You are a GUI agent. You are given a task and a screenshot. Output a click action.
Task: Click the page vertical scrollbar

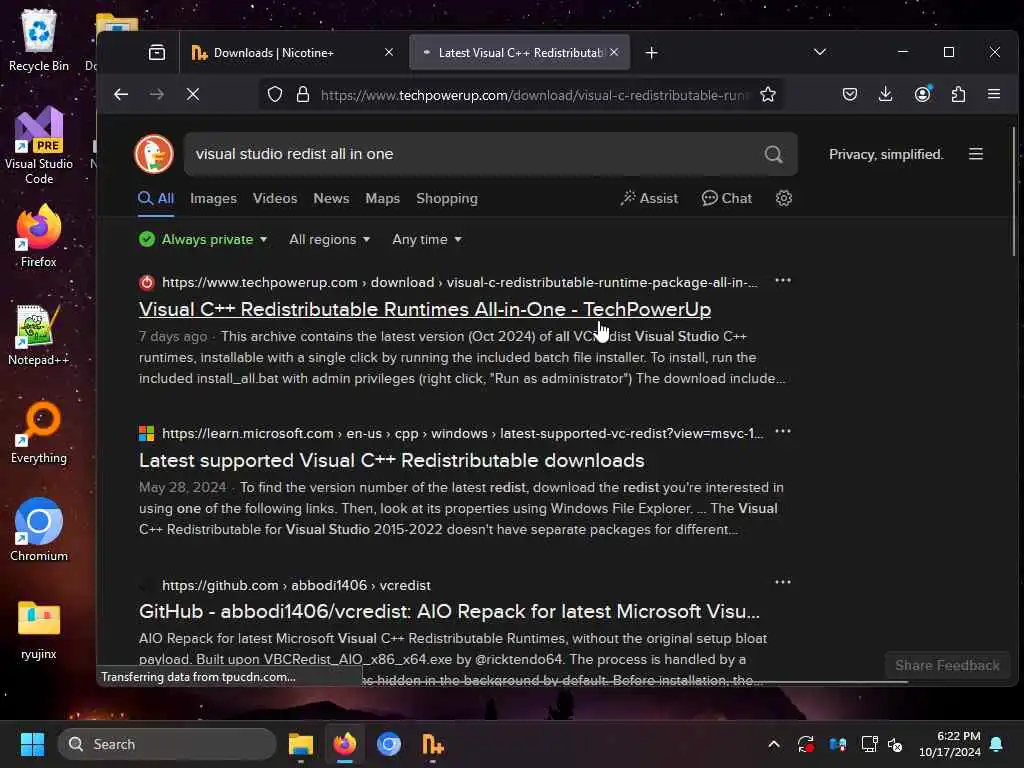pos(1014,191)
